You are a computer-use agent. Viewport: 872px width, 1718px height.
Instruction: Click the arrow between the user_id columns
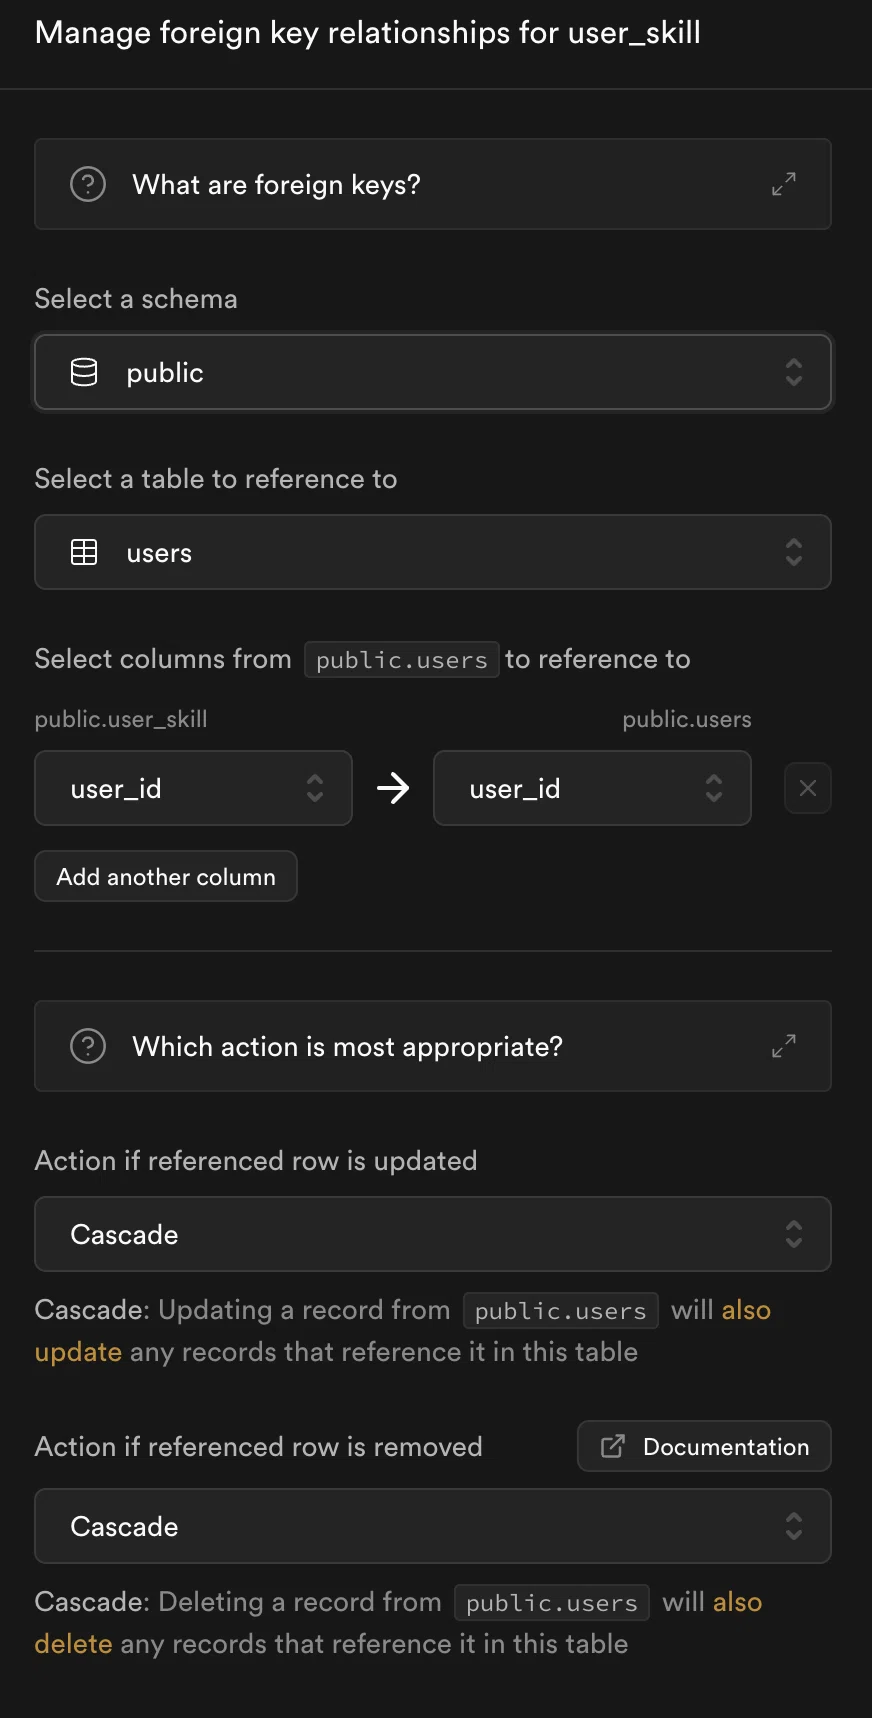(393, 788)
